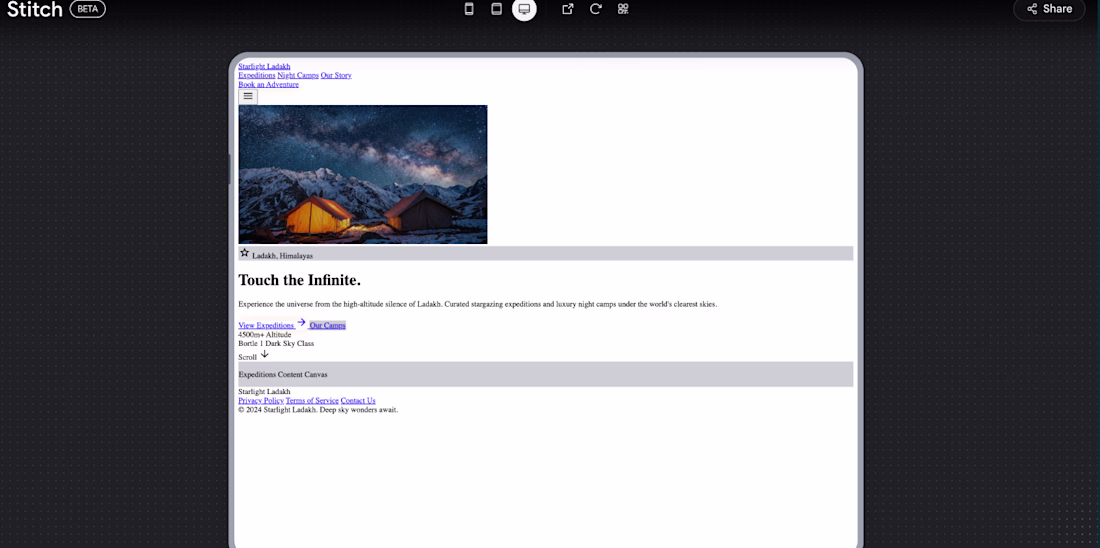
Task: Switch to tablet preview
Action: click(497, 9)
